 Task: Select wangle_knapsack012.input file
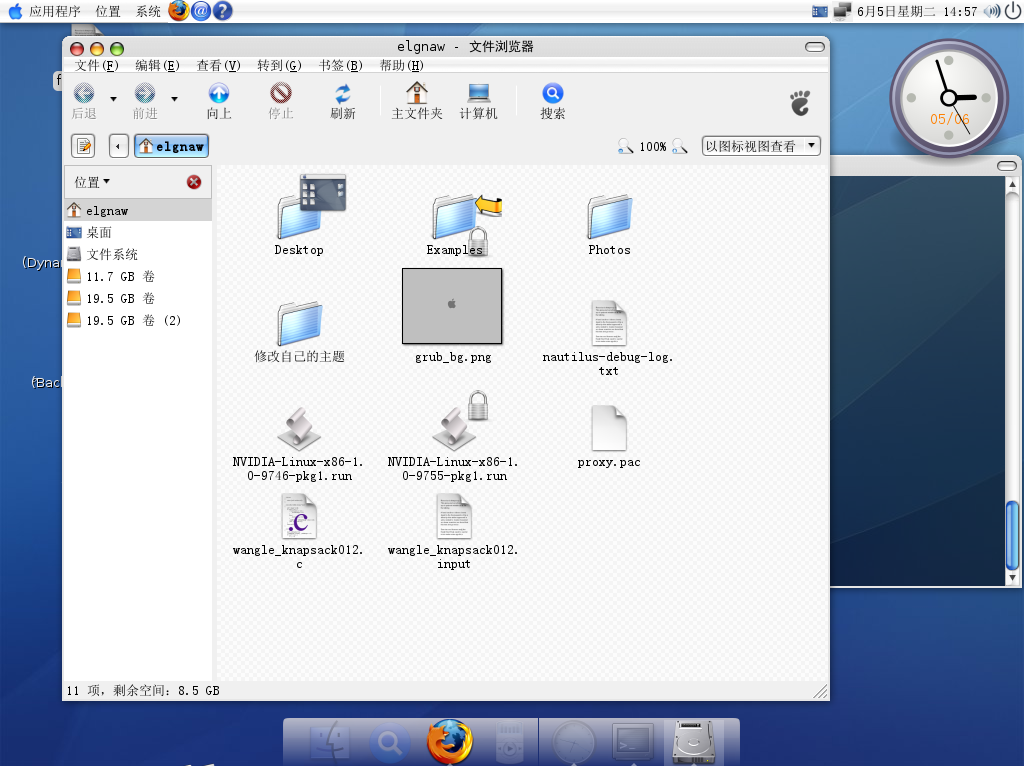pos(454,517)
